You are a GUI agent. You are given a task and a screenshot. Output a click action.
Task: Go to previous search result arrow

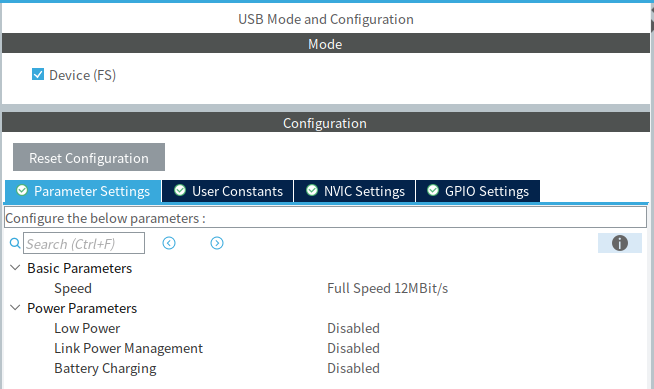pyautogui.click(x=169, y=243)
